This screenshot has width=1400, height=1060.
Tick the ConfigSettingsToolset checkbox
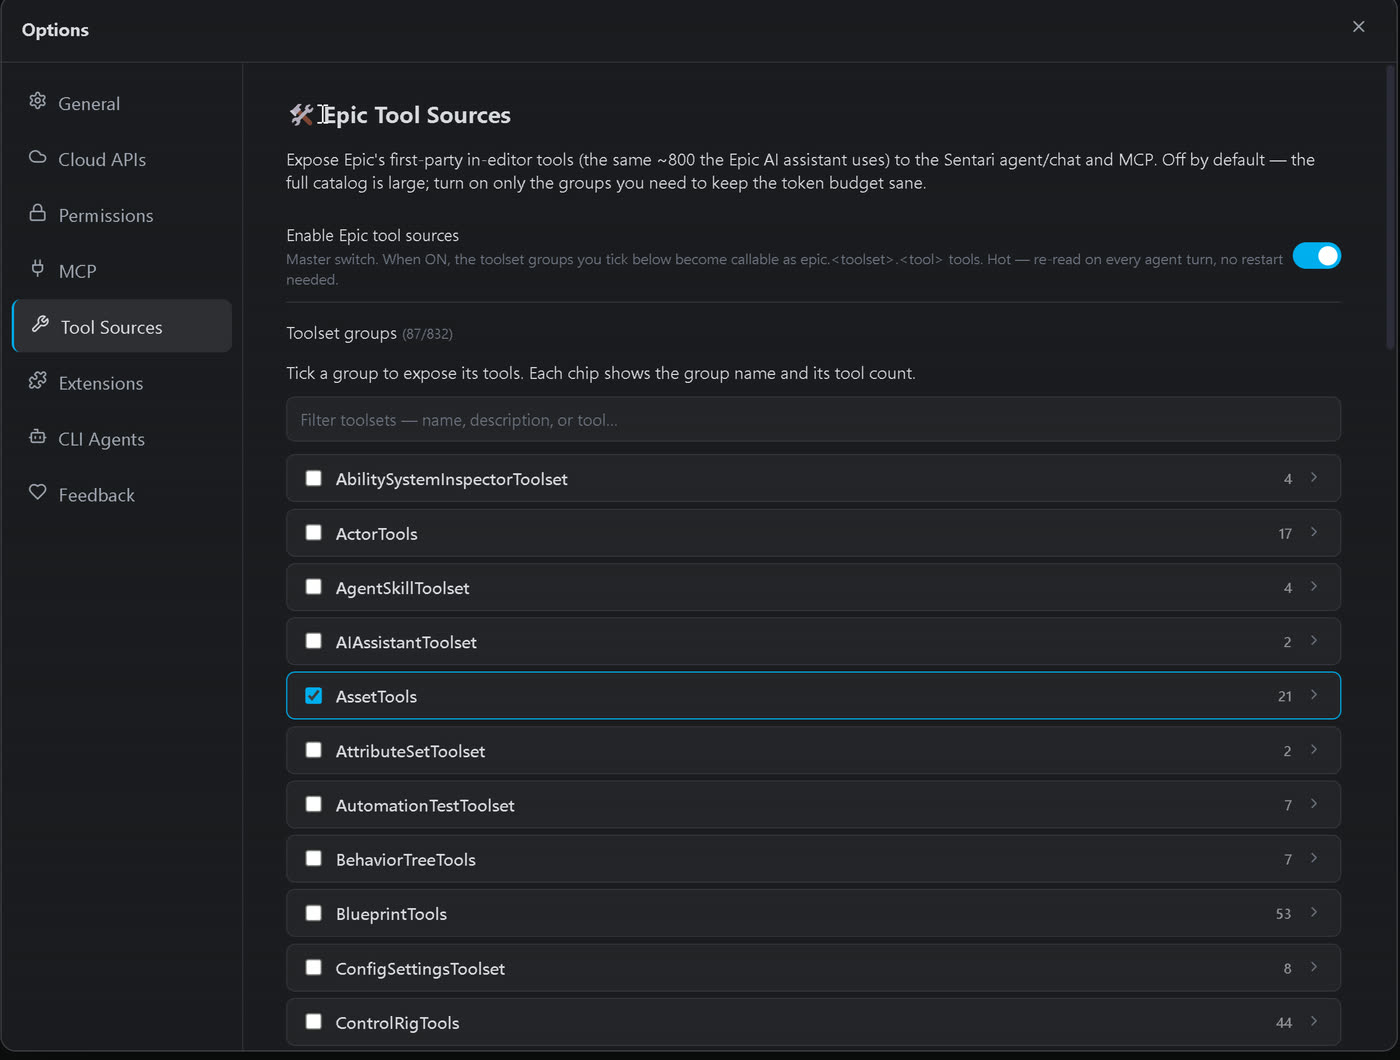coord(314,968)
